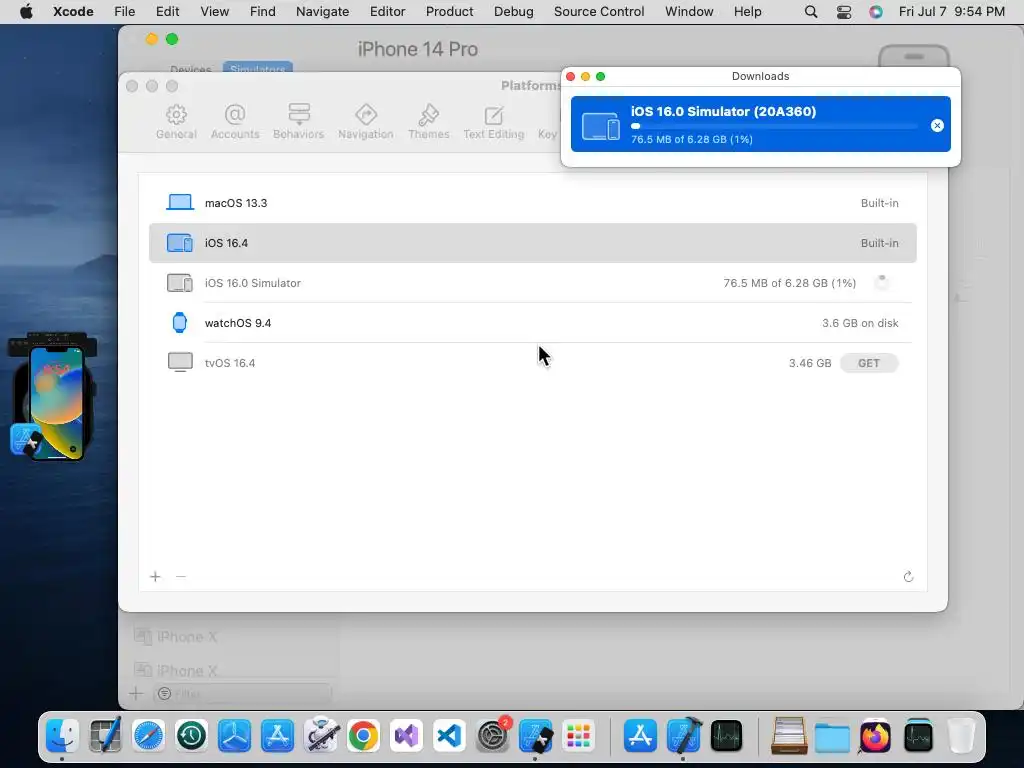The image size is (1024, 768).
Task: Open the Accounts preferences pane
Action: coord(235,122)
